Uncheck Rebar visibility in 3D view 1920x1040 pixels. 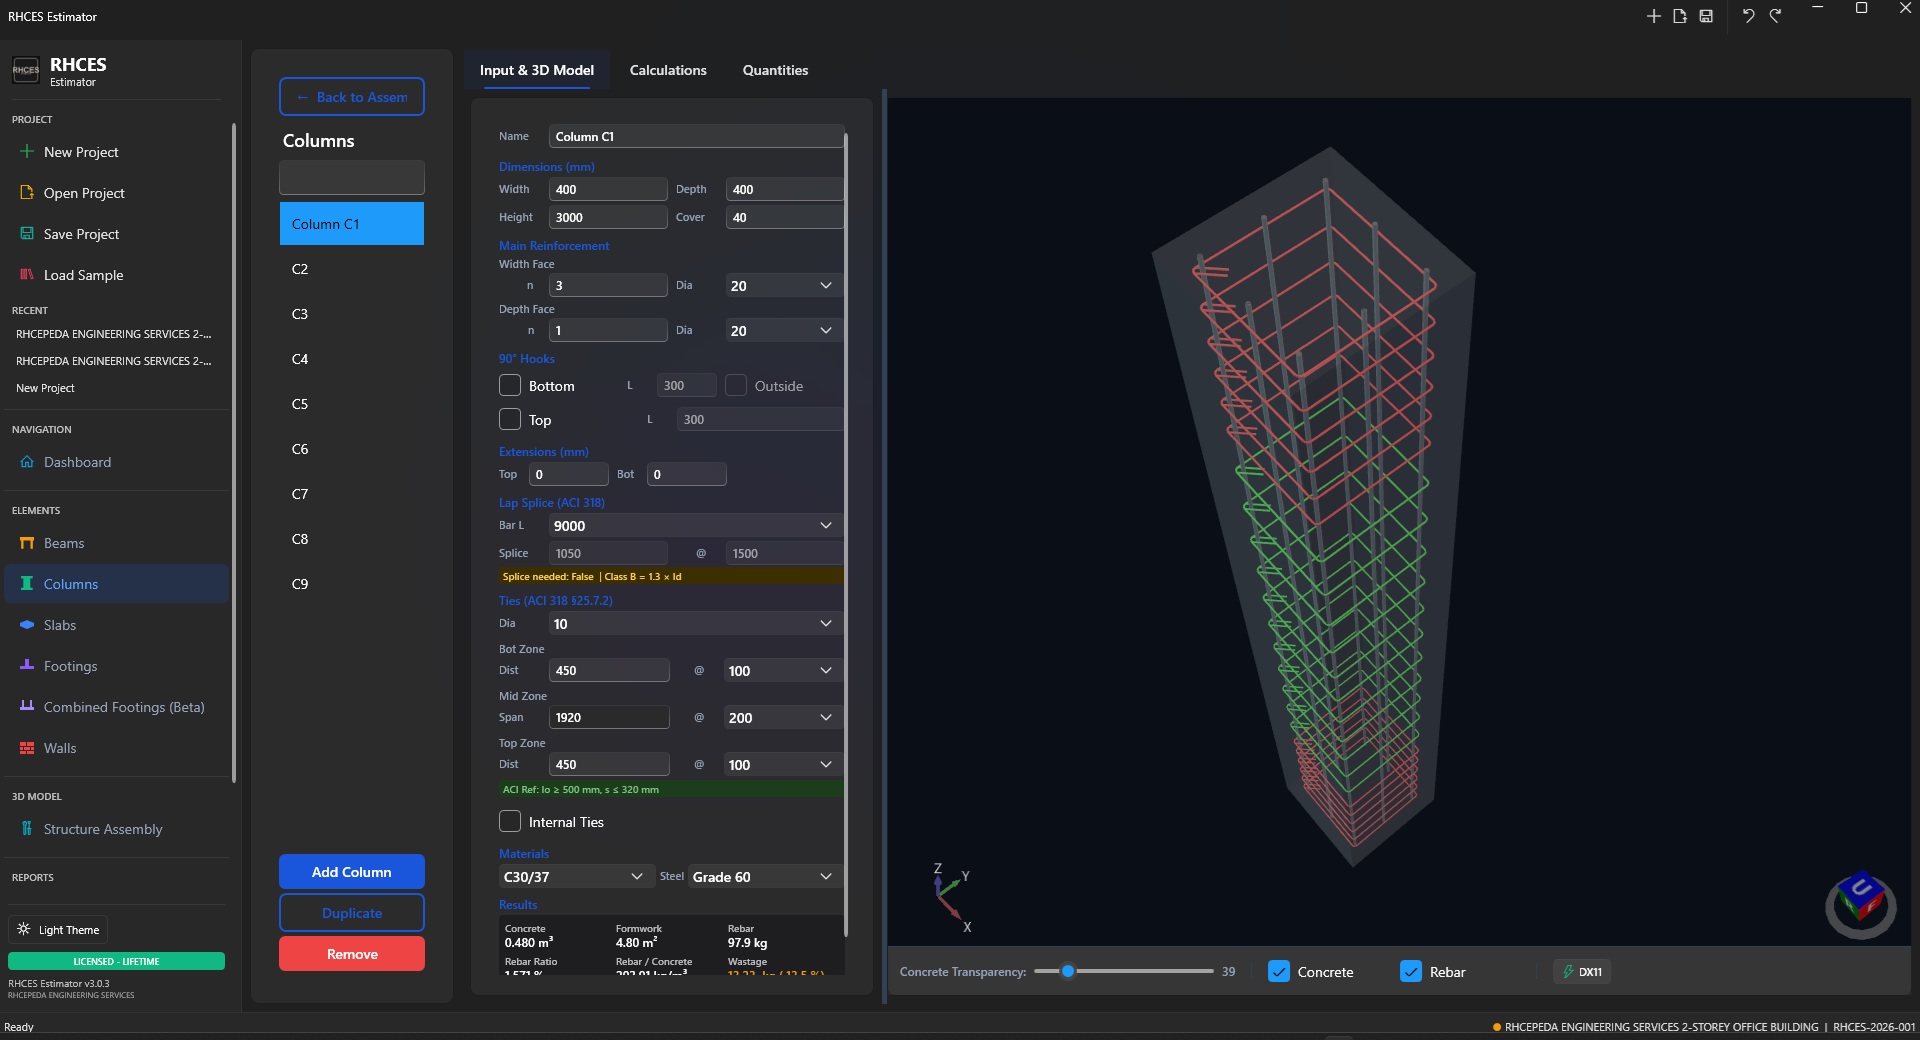pos(1411,971)
